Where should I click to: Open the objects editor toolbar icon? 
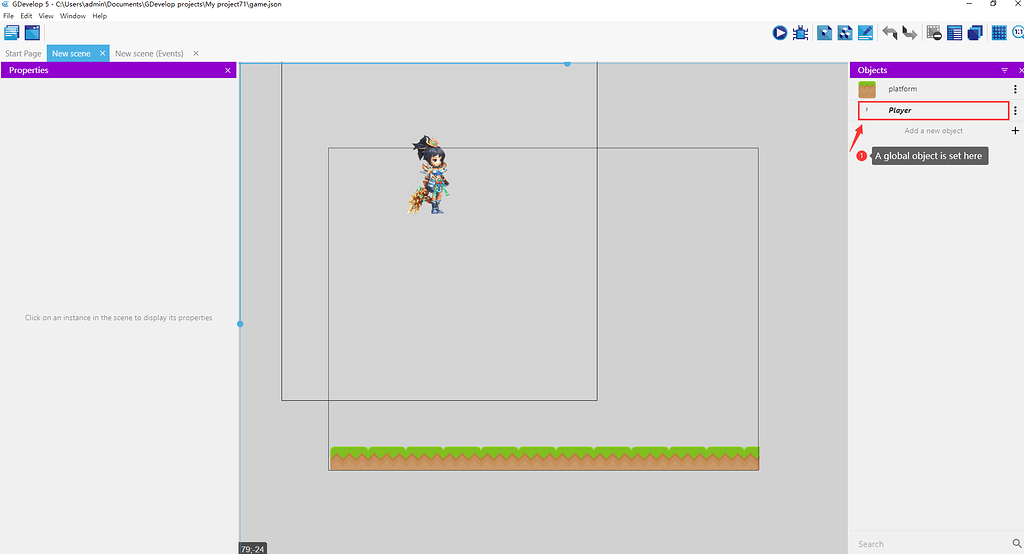pyautogui.click(x=824, y=33)
